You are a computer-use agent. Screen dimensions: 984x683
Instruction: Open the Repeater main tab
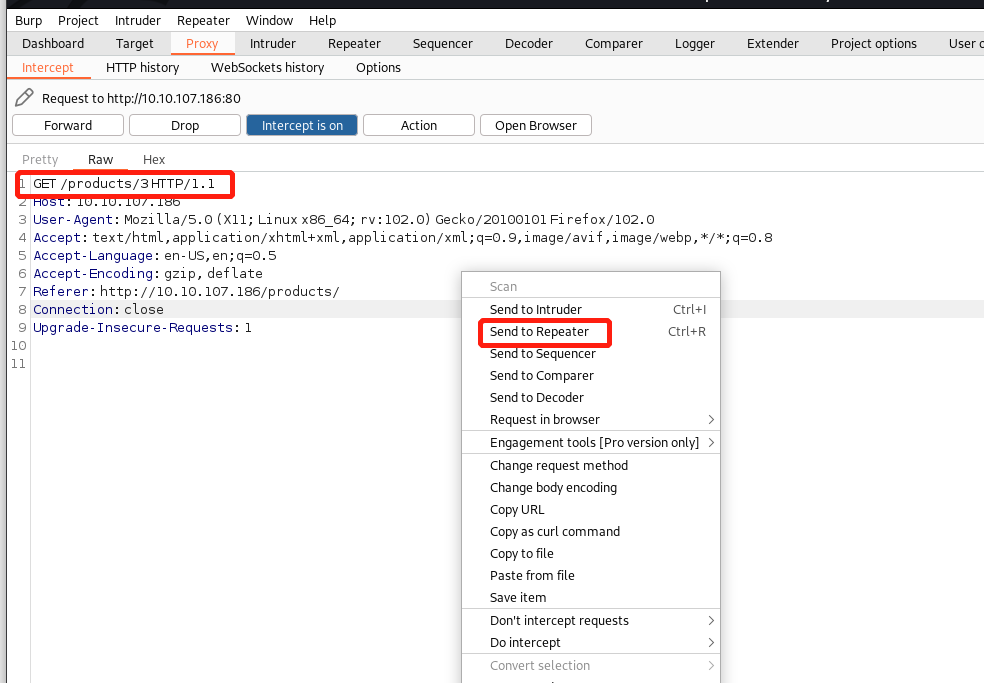pos(354,43)
